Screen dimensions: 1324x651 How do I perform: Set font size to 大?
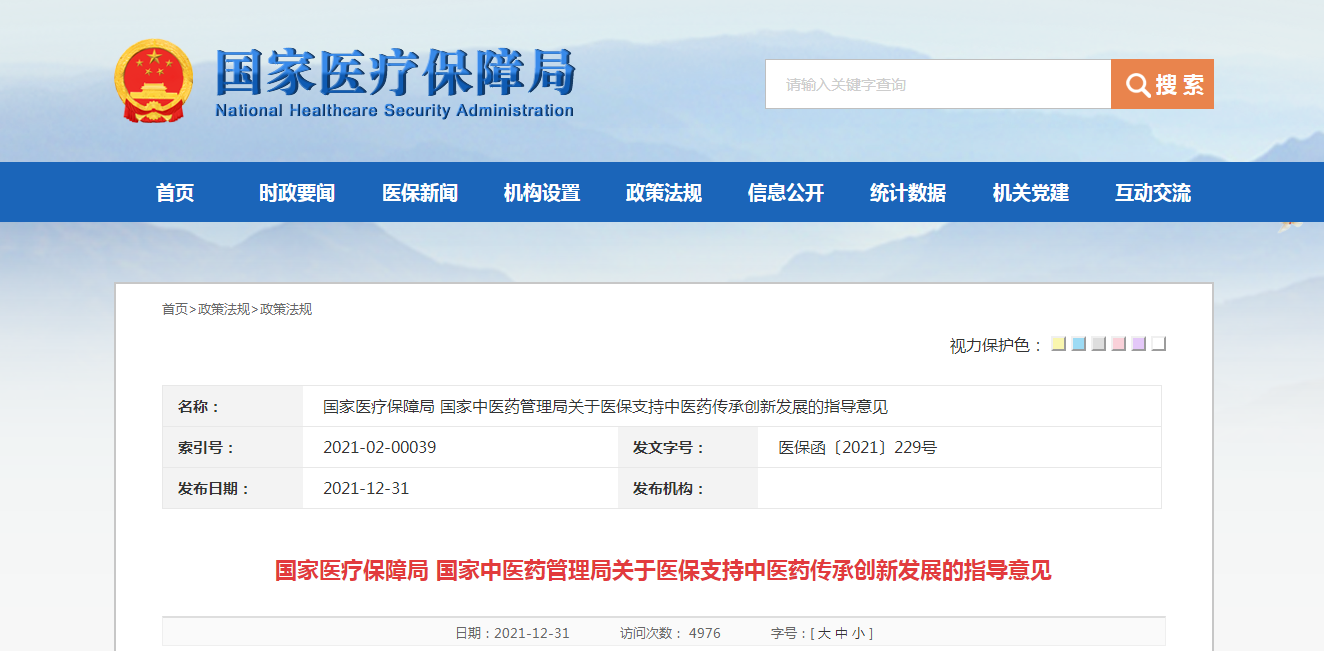[x=824, y=633]
